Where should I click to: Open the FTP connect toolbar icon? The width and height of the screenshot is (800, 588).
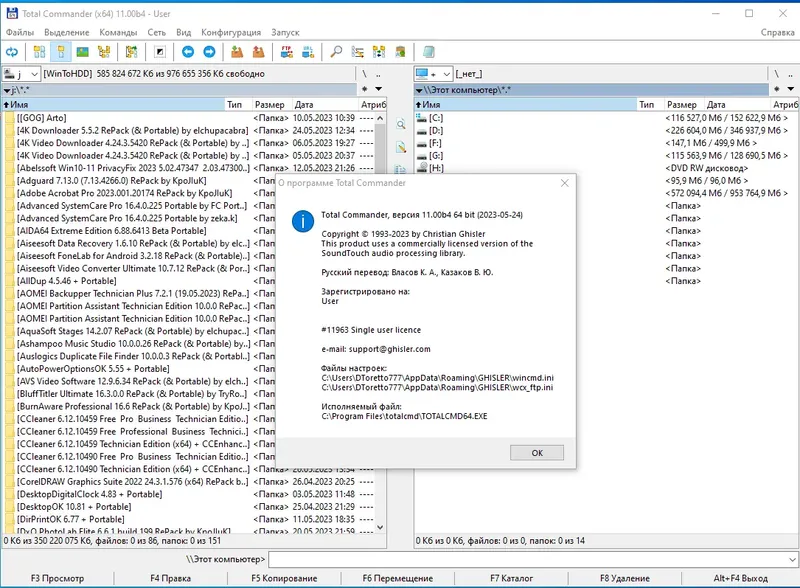[x=286, y=52]
